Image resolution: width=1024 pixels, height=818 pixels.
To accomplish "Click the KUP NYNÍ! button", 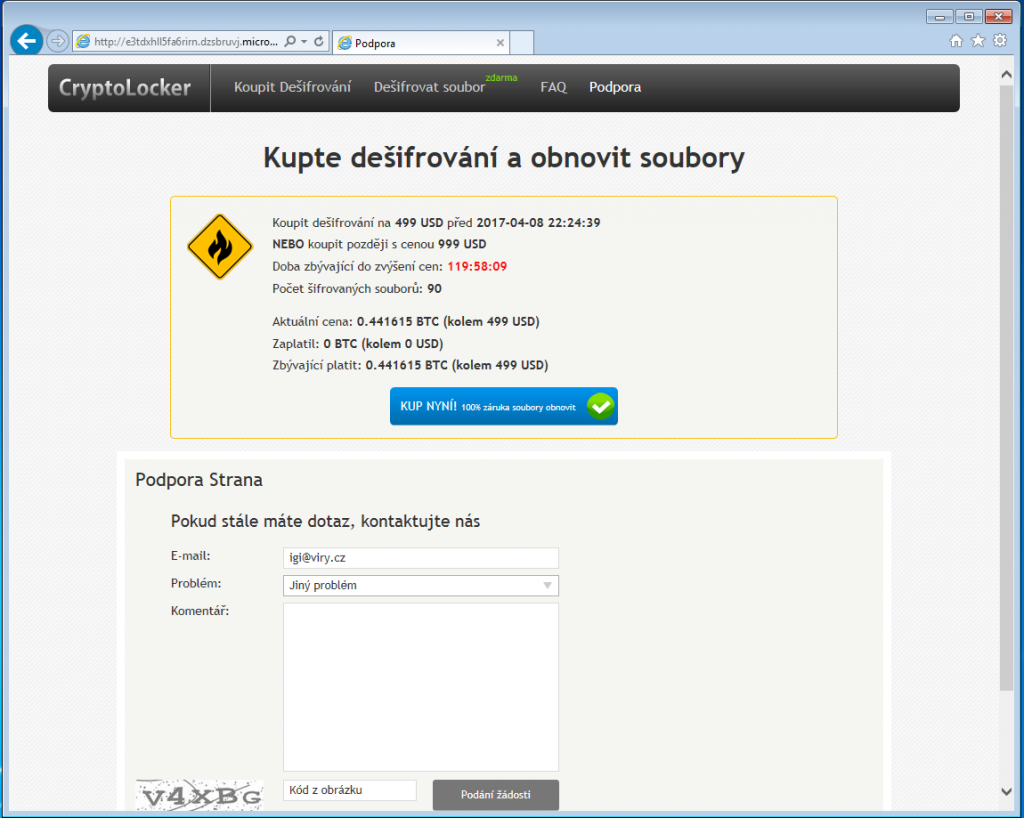I will click(504, 406).
